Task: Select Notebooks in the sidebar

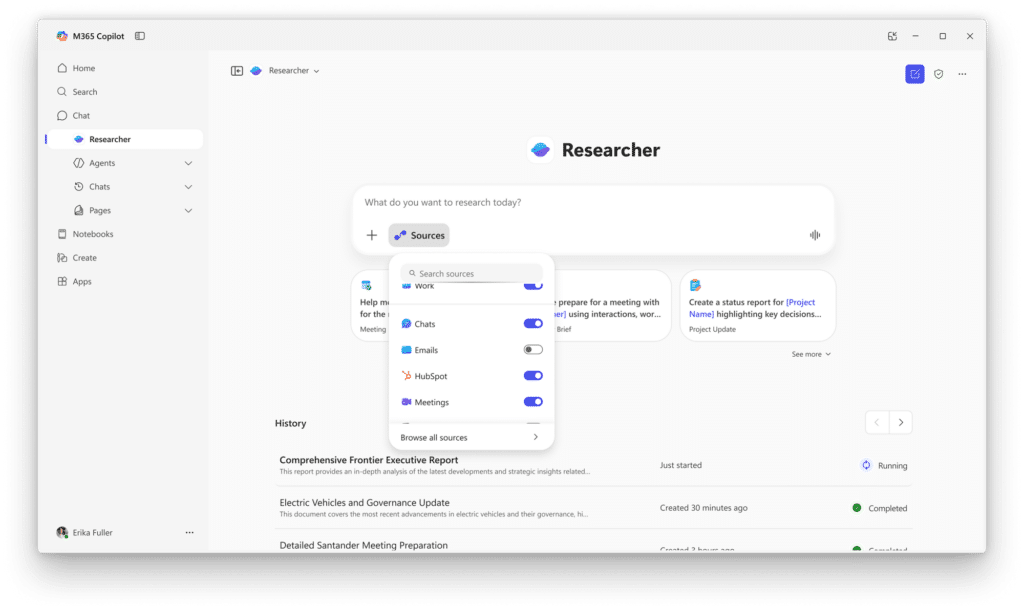Action: (88, 233)
